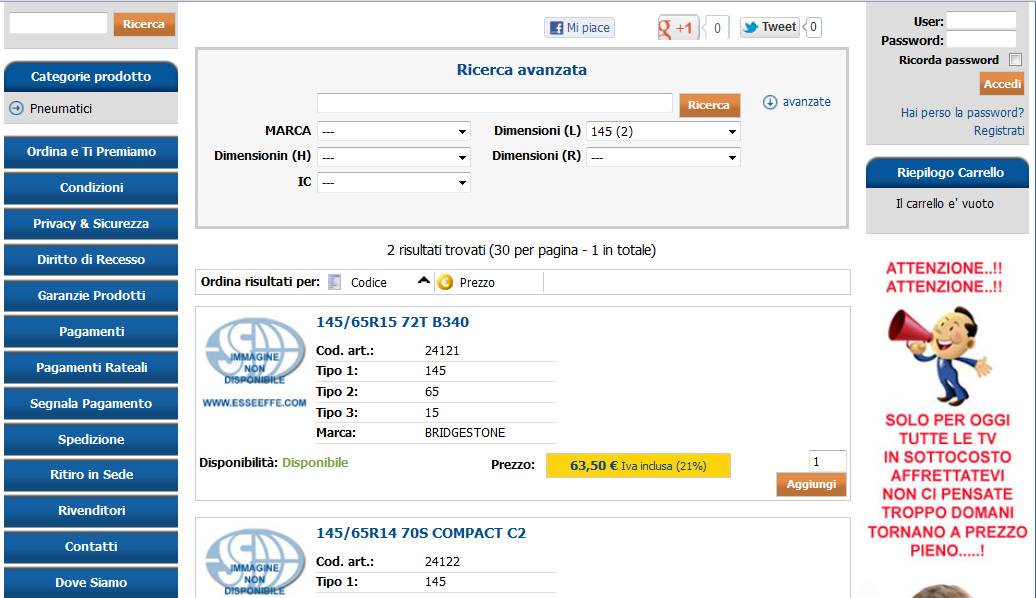Open the Dove Siamo menu item
The image size is (1036, 598).
point(91,582)
